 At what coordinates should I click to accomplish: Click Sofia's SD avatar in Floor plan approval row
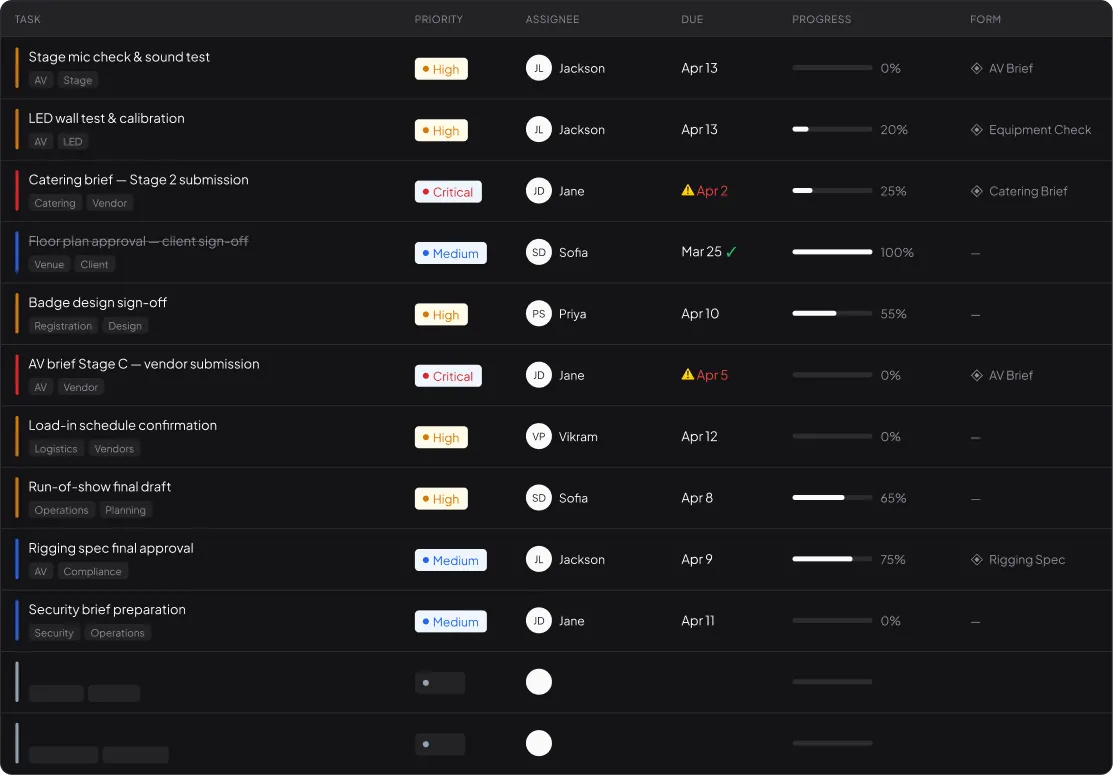point(539,253)
